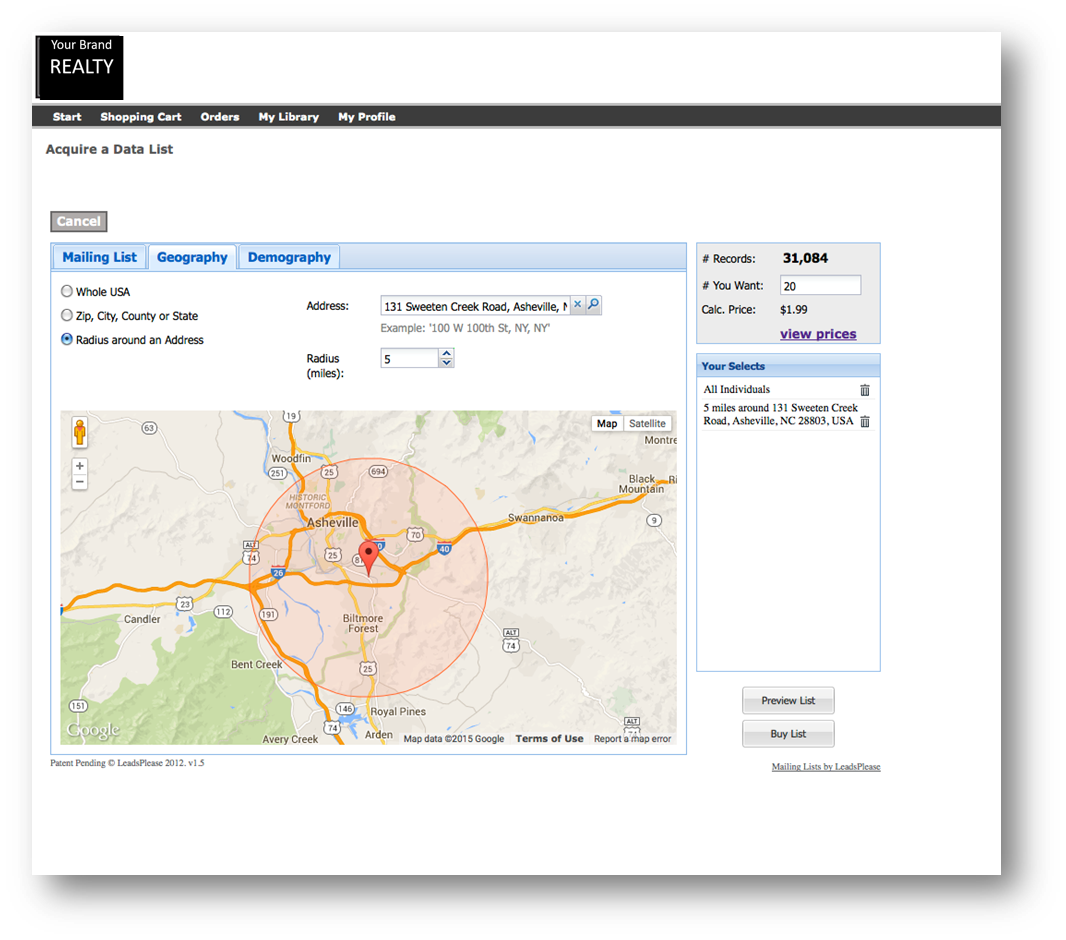This screenshot has width=1066, height=940.
Task: Click the Cancel button
Action: [x=79, y=222]
